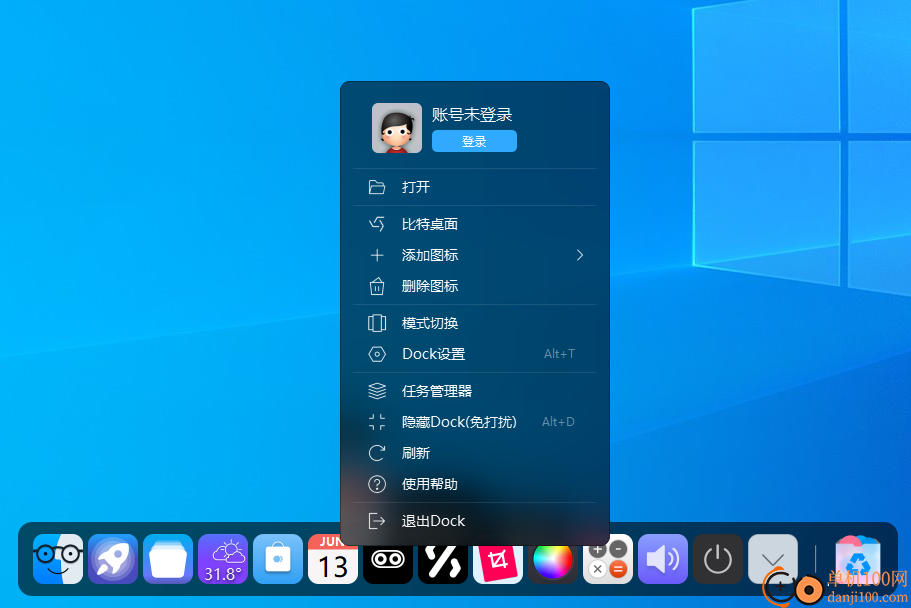Click the 登录 login button
Image resolution: width=911 pixels, height=608 pixels.
click(x=474, y=141)
